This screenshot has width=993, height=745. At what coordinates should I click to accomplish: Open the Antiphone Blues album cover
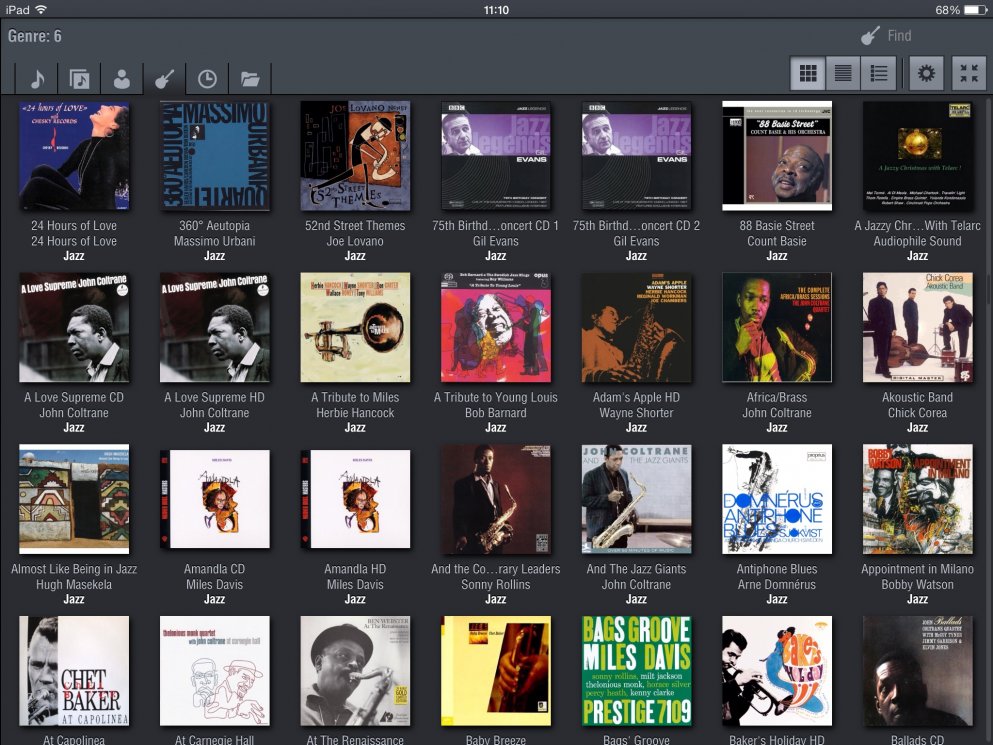coord(777,499)
